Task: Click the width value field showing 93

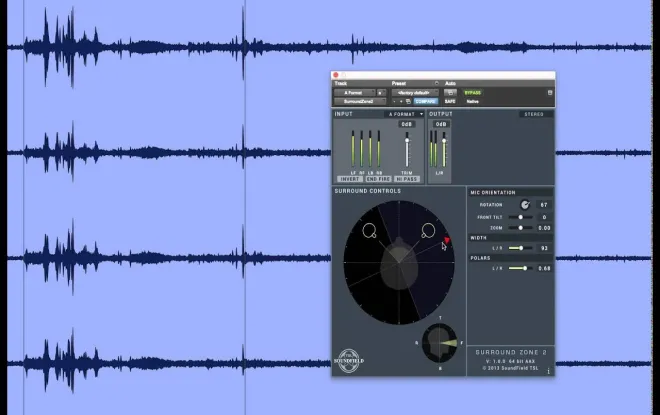Action: point(544,248)
